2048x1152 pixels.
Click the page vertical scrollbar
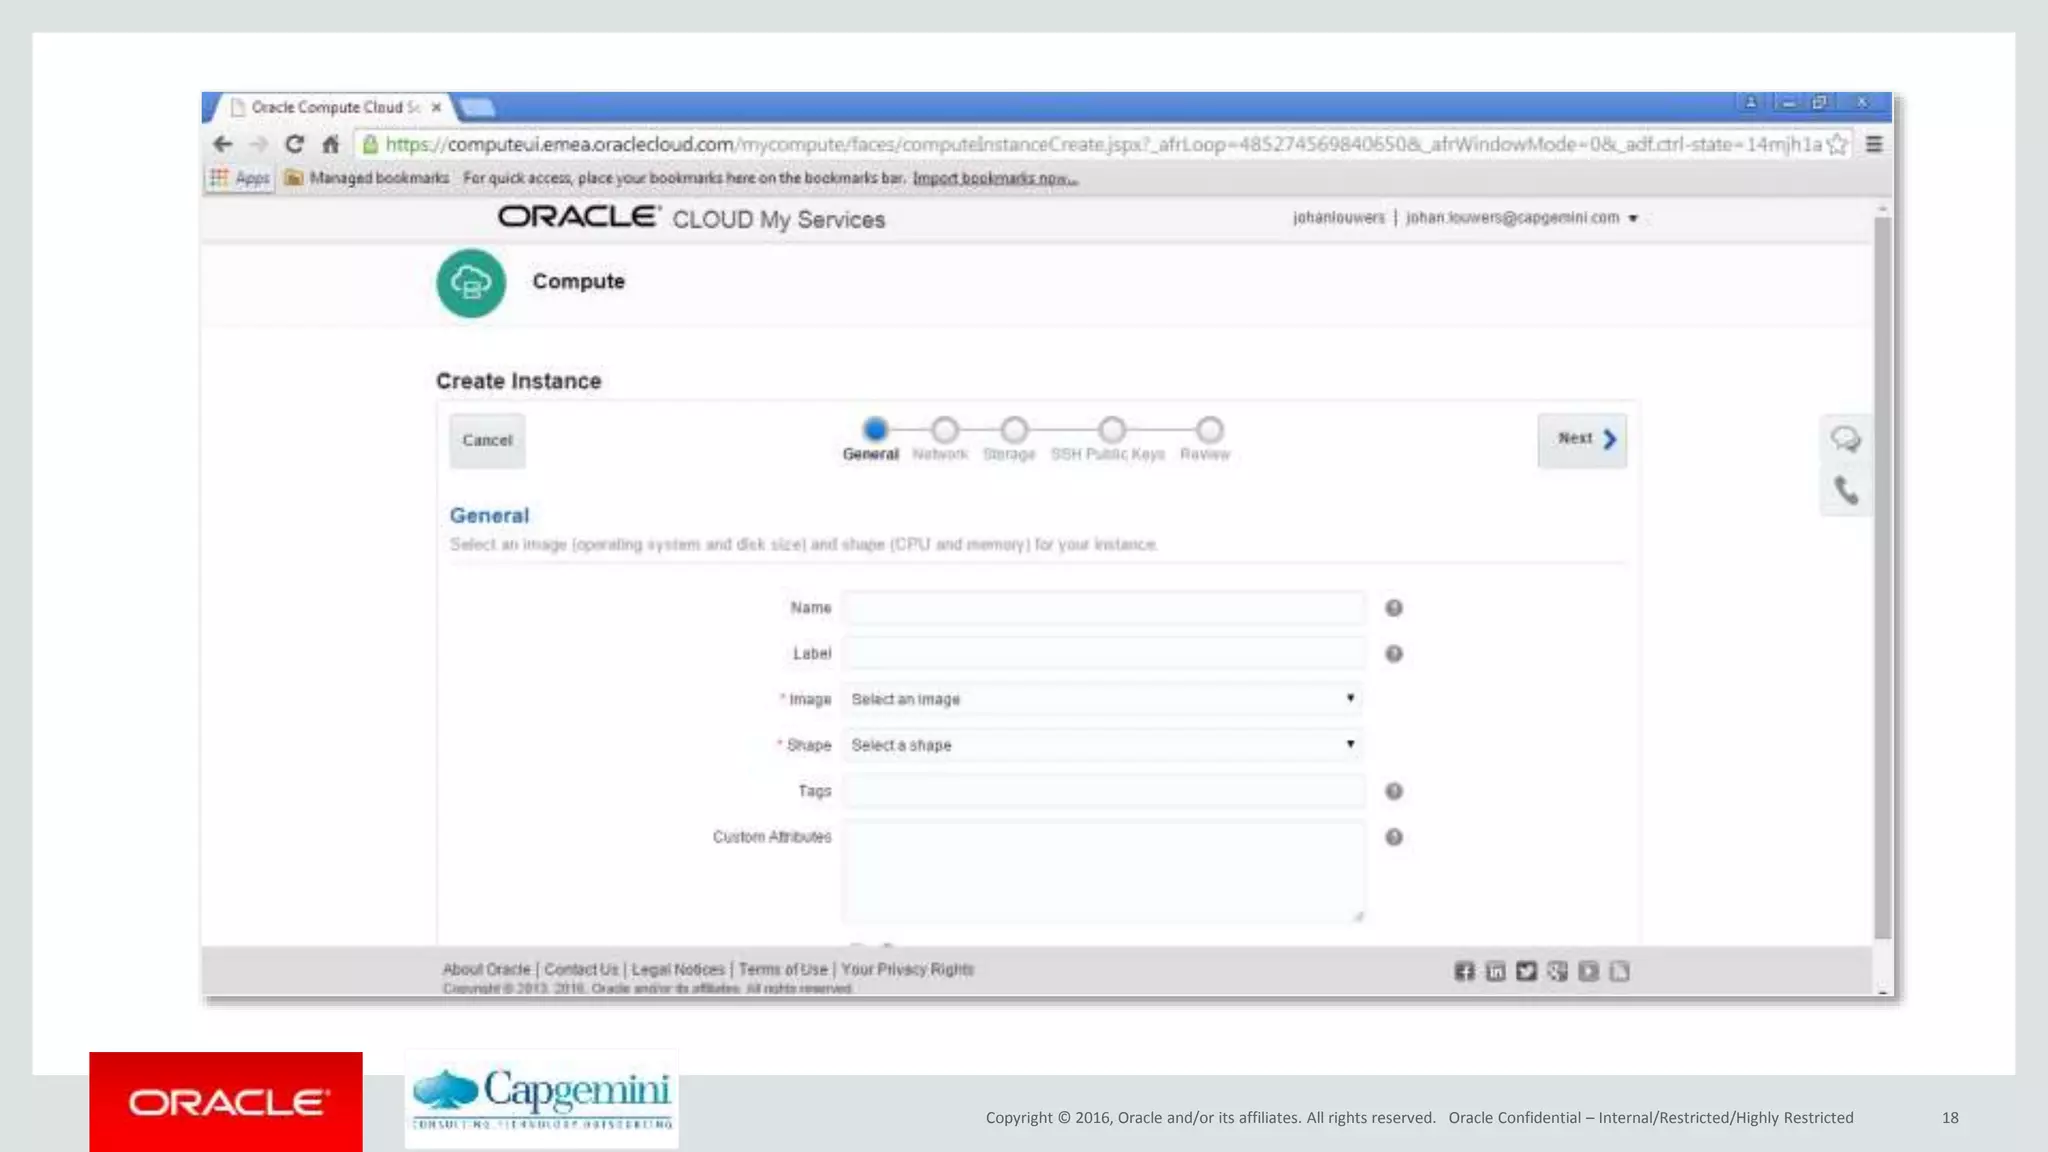point(1882,578)
